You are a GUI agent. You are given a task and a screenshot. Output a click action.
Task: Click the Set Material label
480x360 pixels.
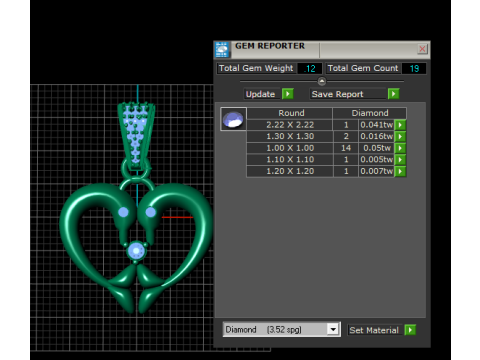tap(374, 330)
